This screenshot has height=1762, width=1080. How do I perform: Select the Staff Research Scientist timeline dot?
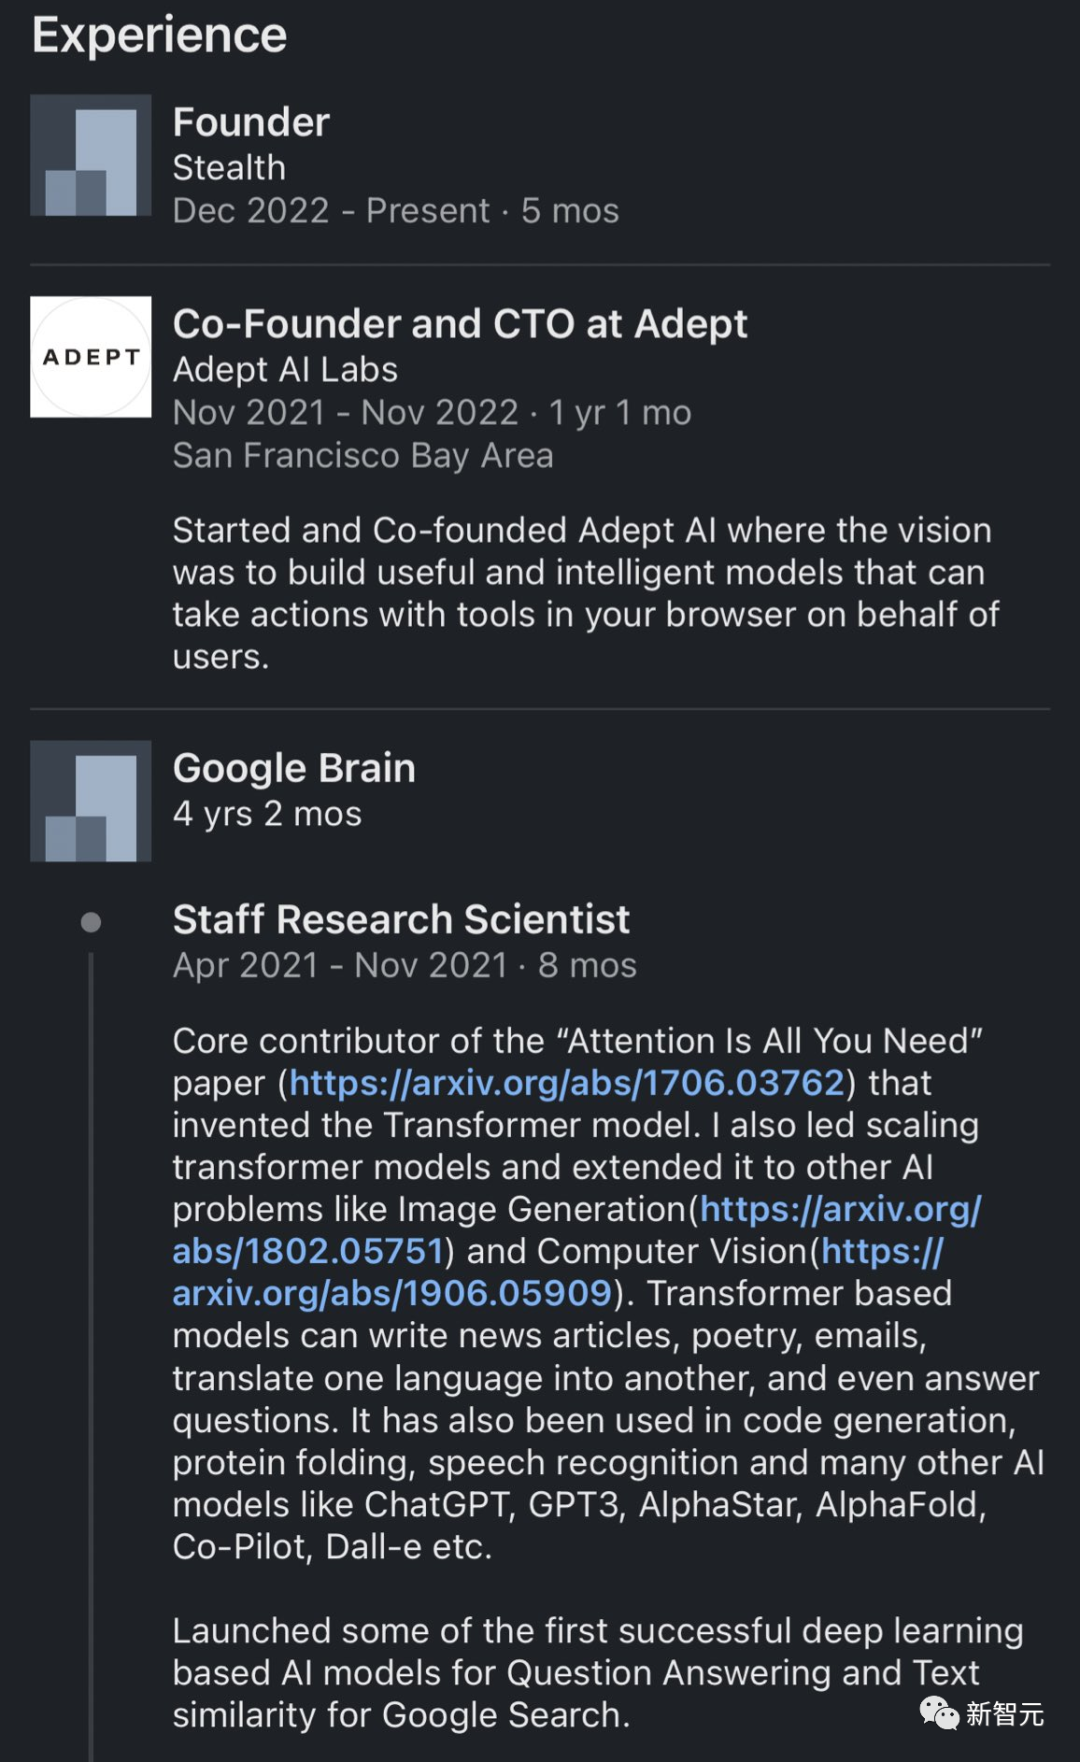click(x=91, y=922)
